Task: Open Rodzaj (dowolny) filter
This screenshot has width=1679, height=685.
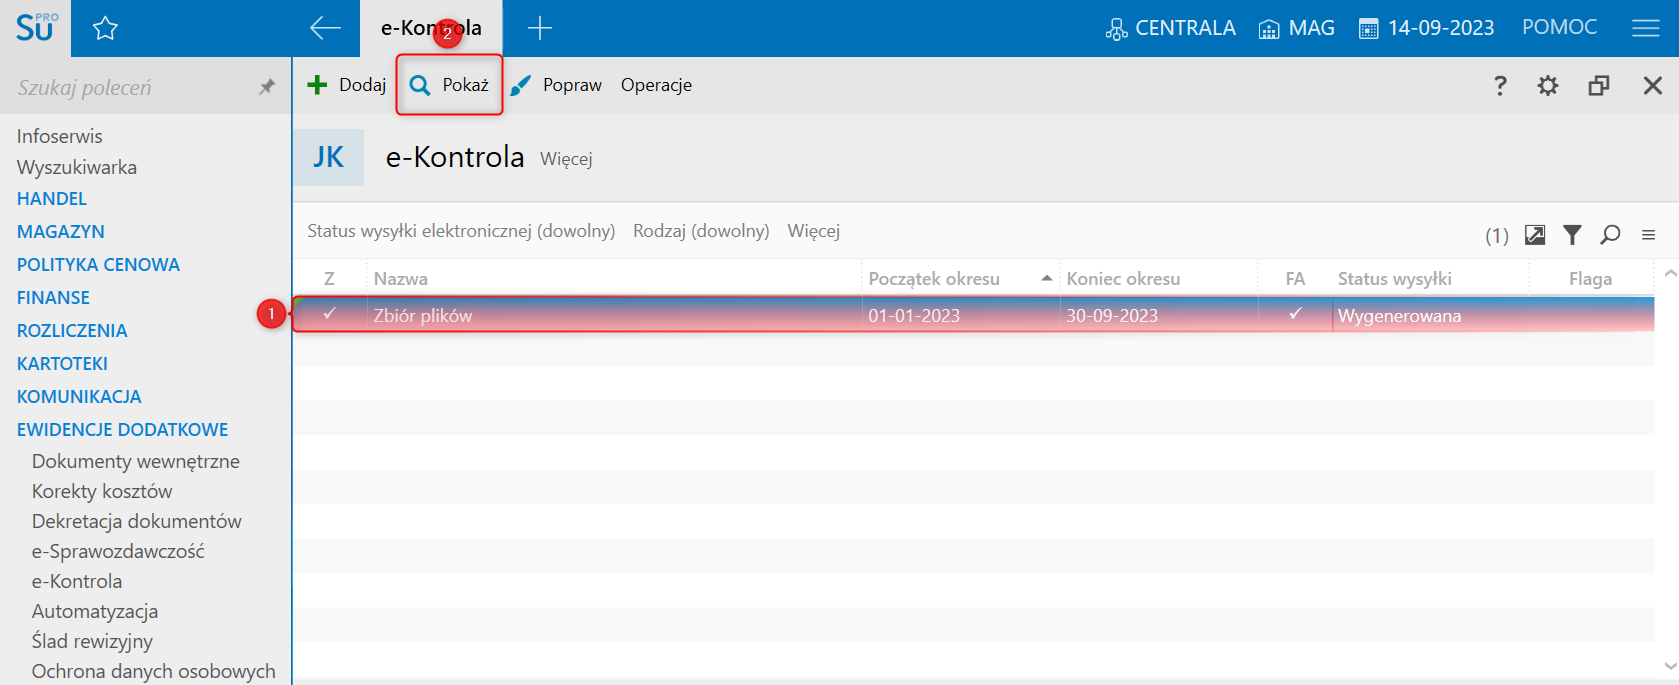Action: pyautogui.click(x=701, y=231)
